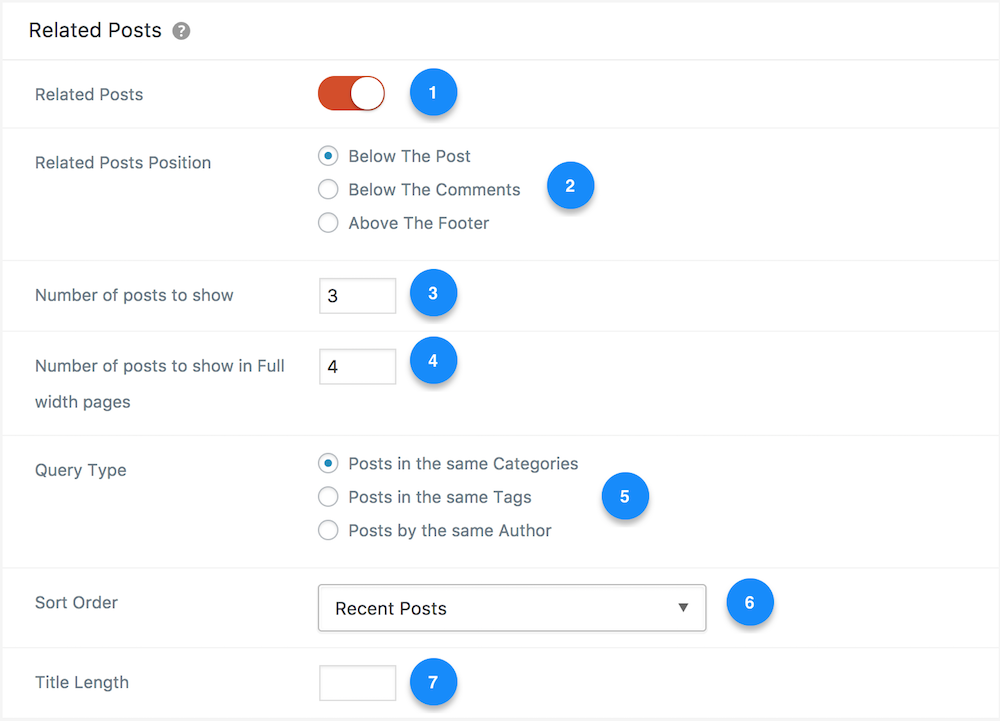Click the empty Title Length field
Viewport: 1000px width, 721px height.
point(357,683)
